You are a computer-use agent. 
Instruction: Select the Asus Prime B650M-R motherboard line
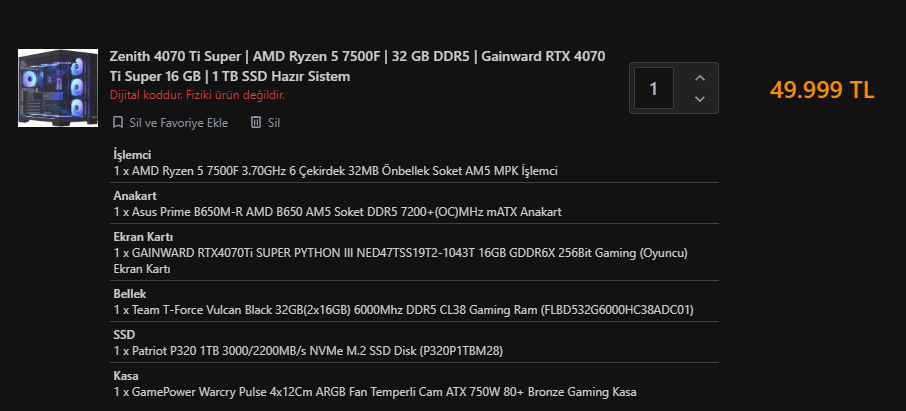click(x=337, y=212)
